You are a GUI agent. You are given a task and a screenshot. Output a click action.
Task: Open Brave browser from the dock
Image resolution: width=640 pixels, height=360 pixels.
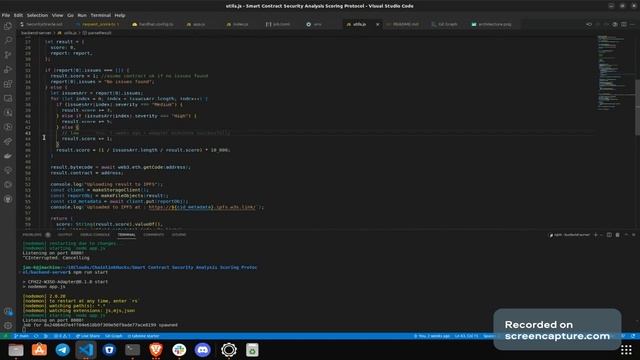pos(156,350)
